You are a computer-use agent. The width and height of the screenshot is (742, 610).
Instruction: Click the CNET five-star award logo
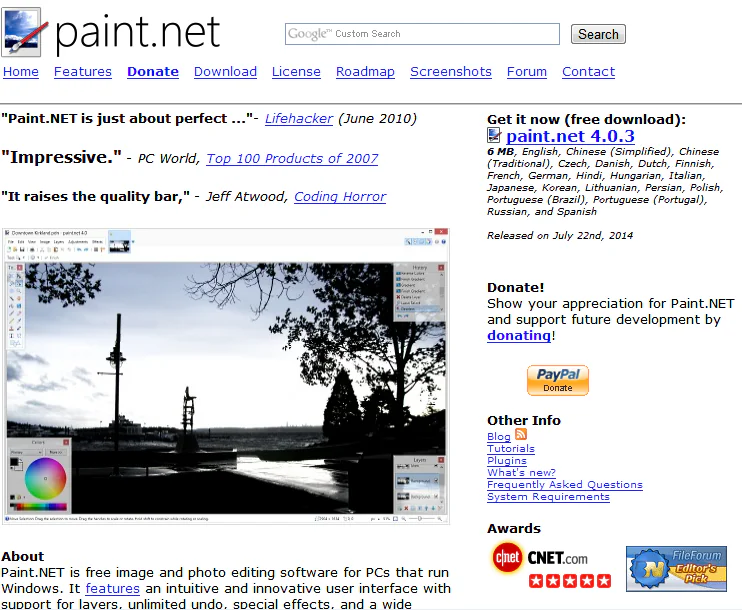click(550, 565)
